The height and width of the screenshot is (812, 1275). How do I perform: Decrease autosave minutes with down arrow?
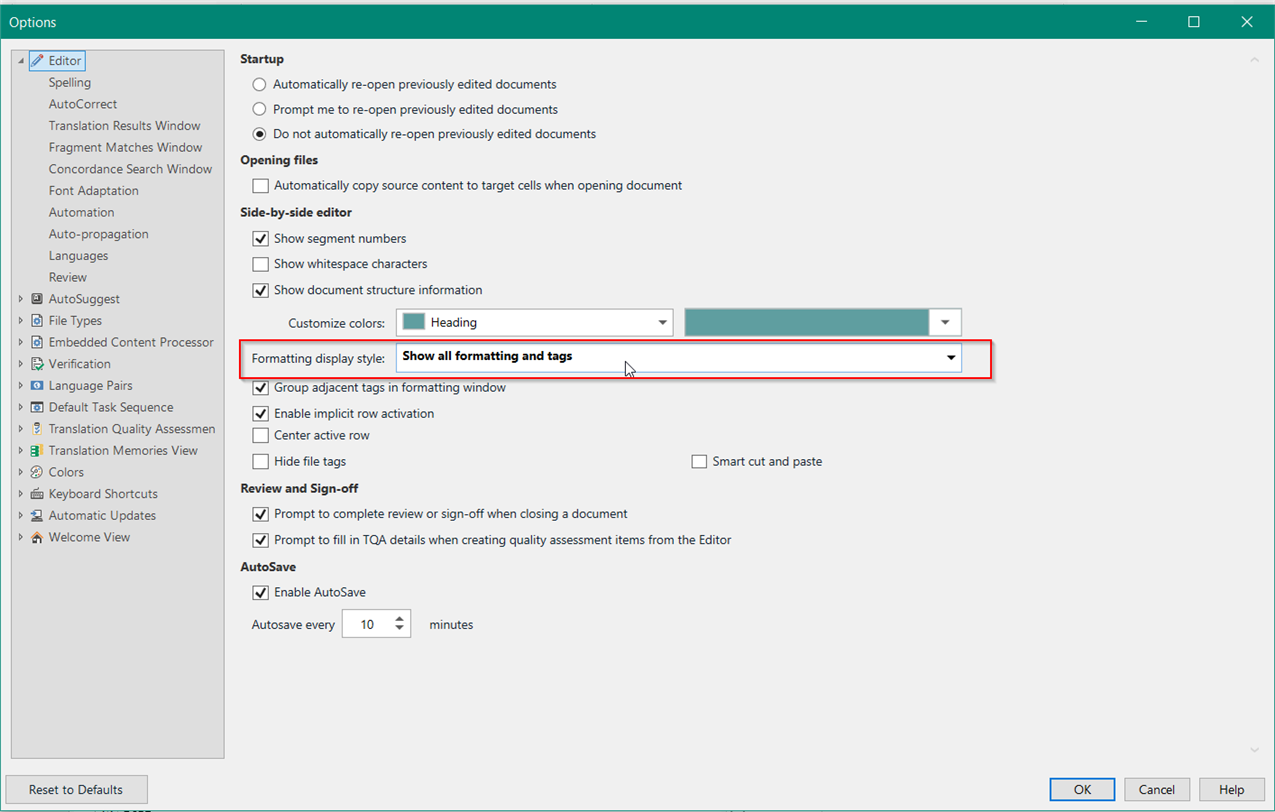click(x=400, y=630)
